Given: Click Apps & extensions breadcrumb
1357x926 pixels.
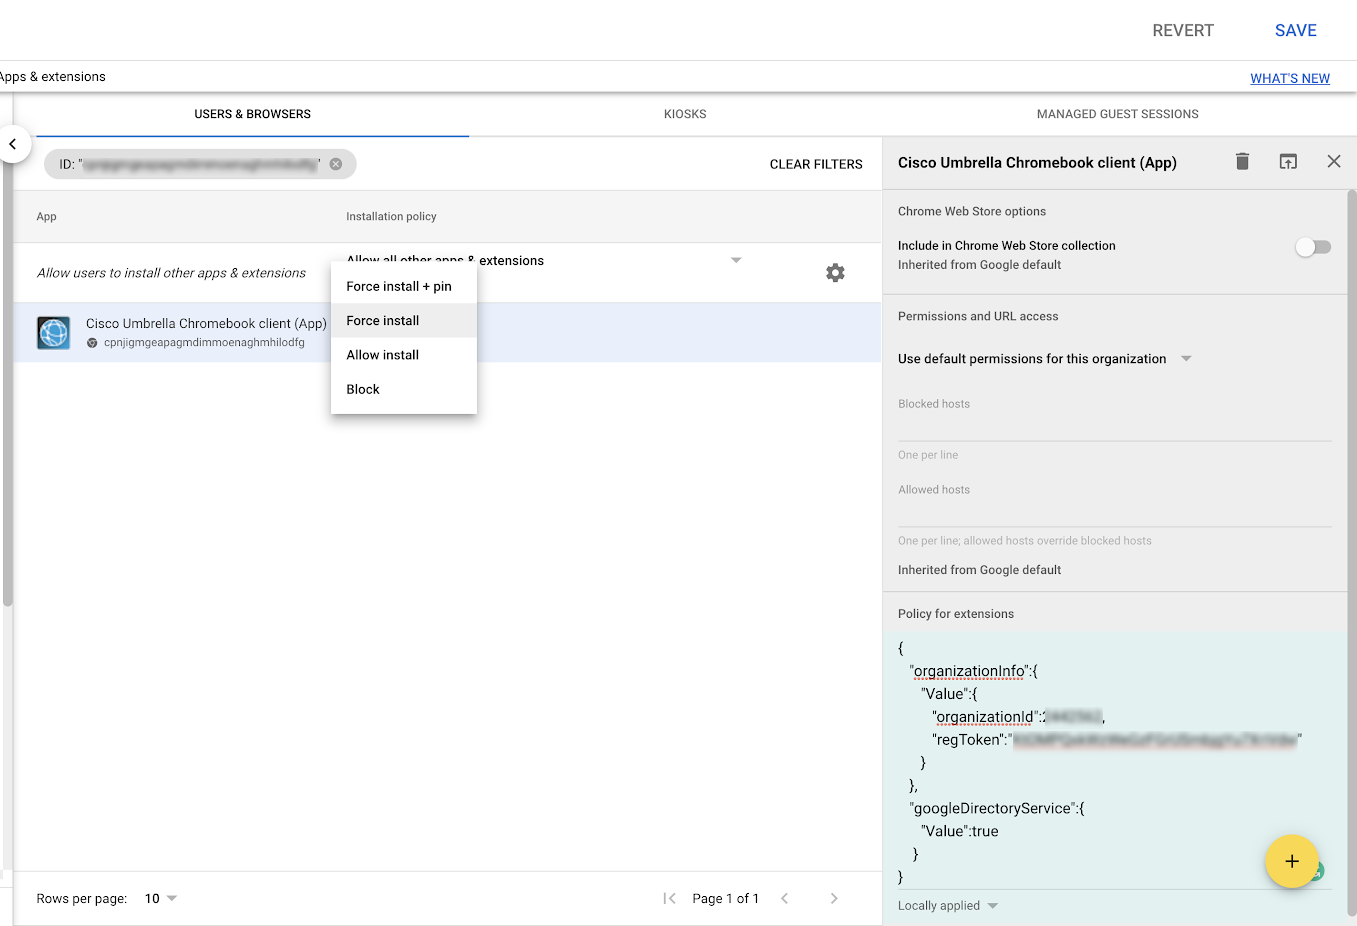Looking at the screenshot, I should pyautogui.click(x=53, y=76).
